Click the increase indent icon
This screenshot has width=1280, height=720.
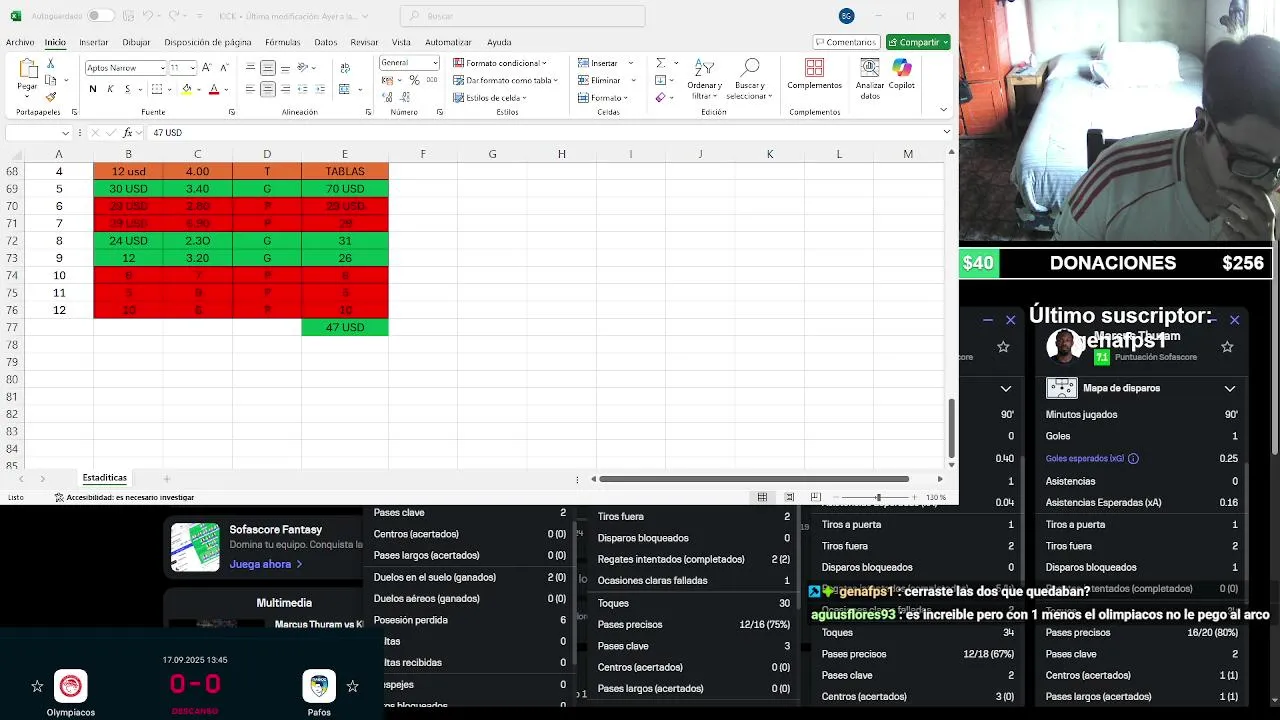tap(320, 89)
